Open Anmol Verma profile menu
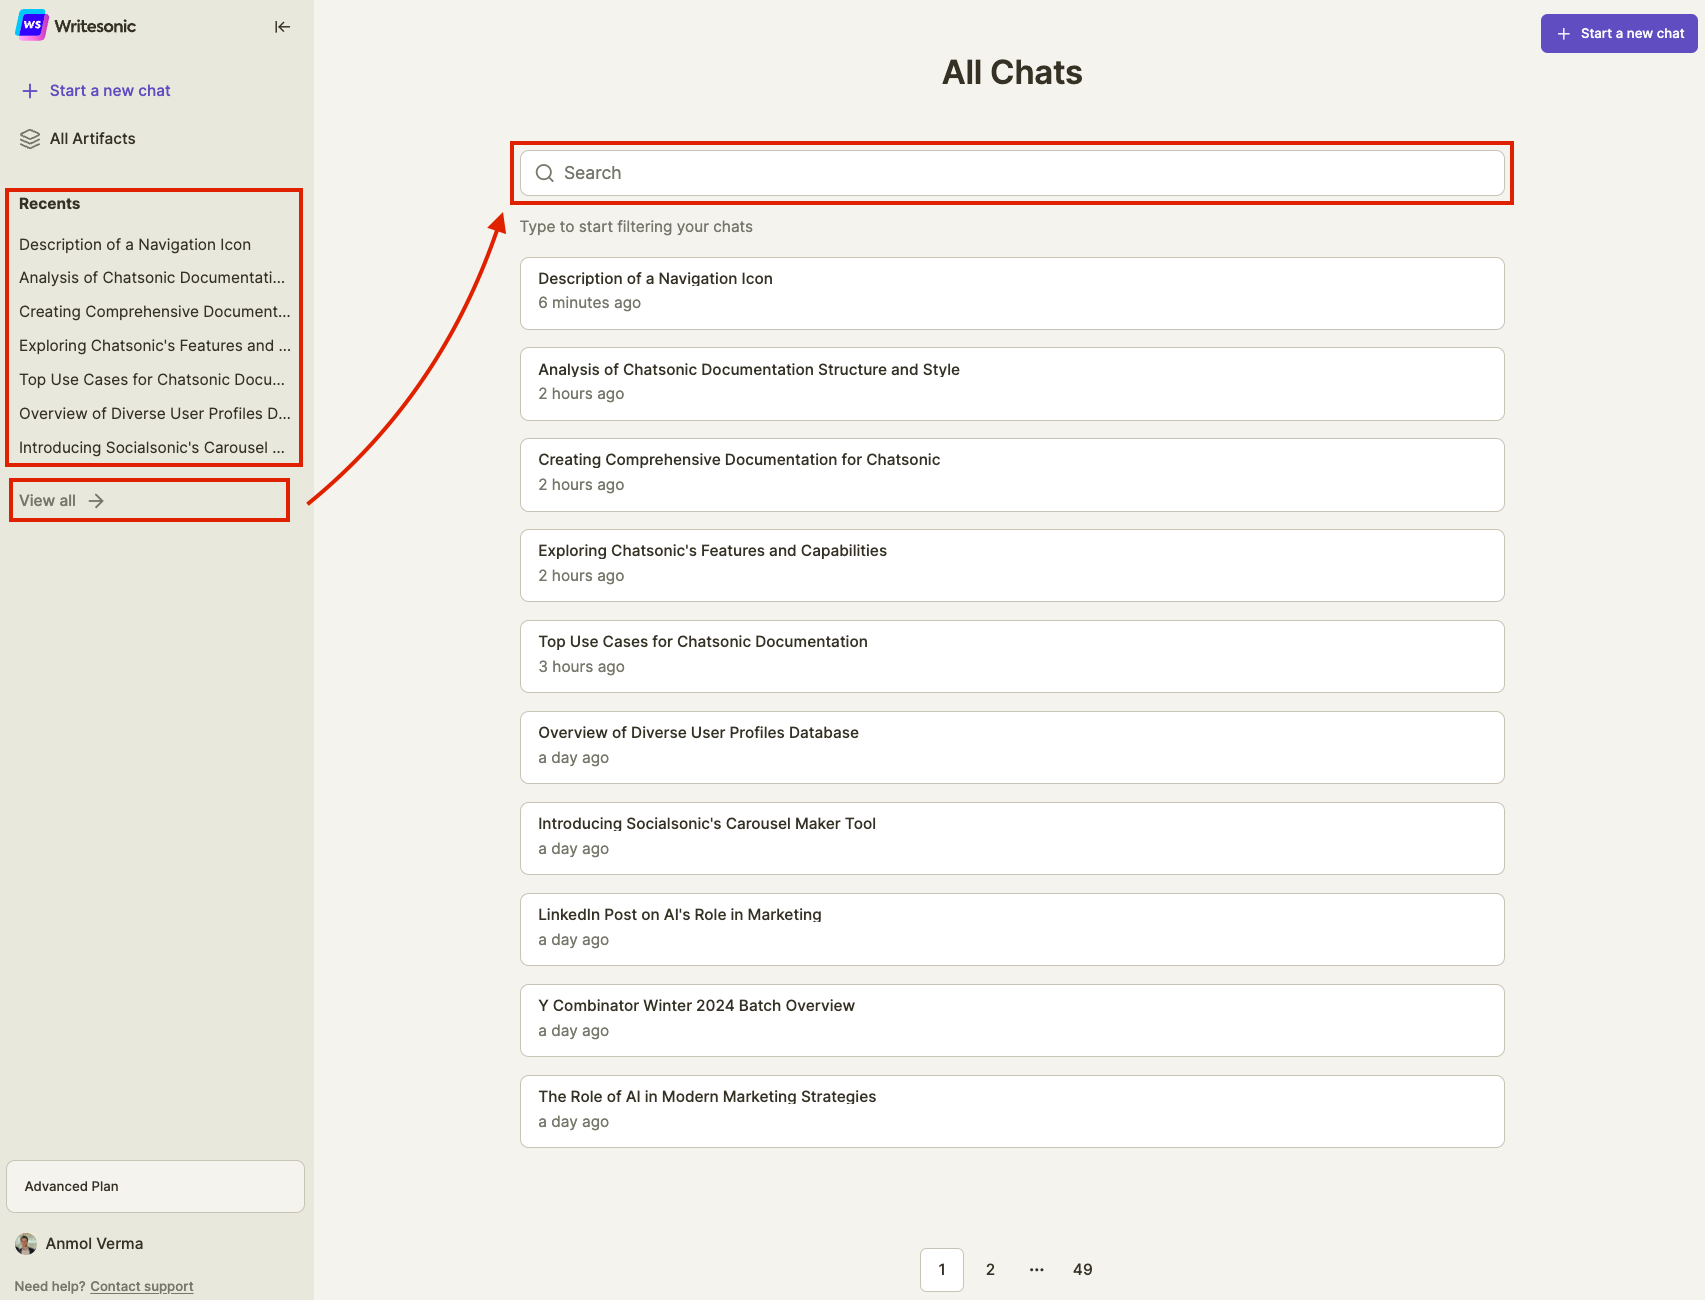This screenshot has width=1705, height=1300. coord(80,1244)
